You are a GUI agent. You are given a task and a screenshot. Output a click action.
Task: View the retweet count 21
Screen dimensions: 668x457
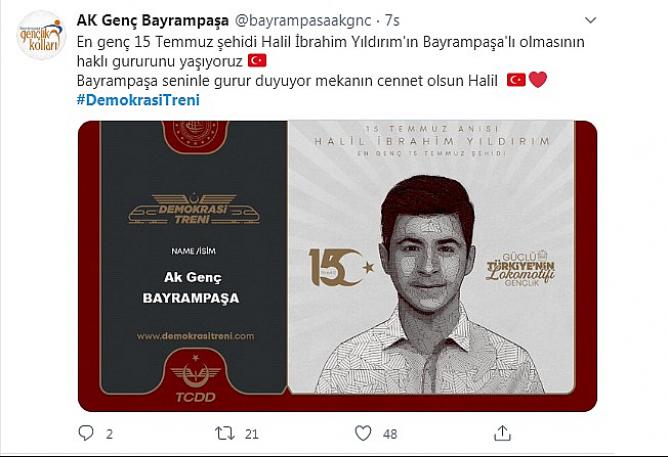click(252, 434)
